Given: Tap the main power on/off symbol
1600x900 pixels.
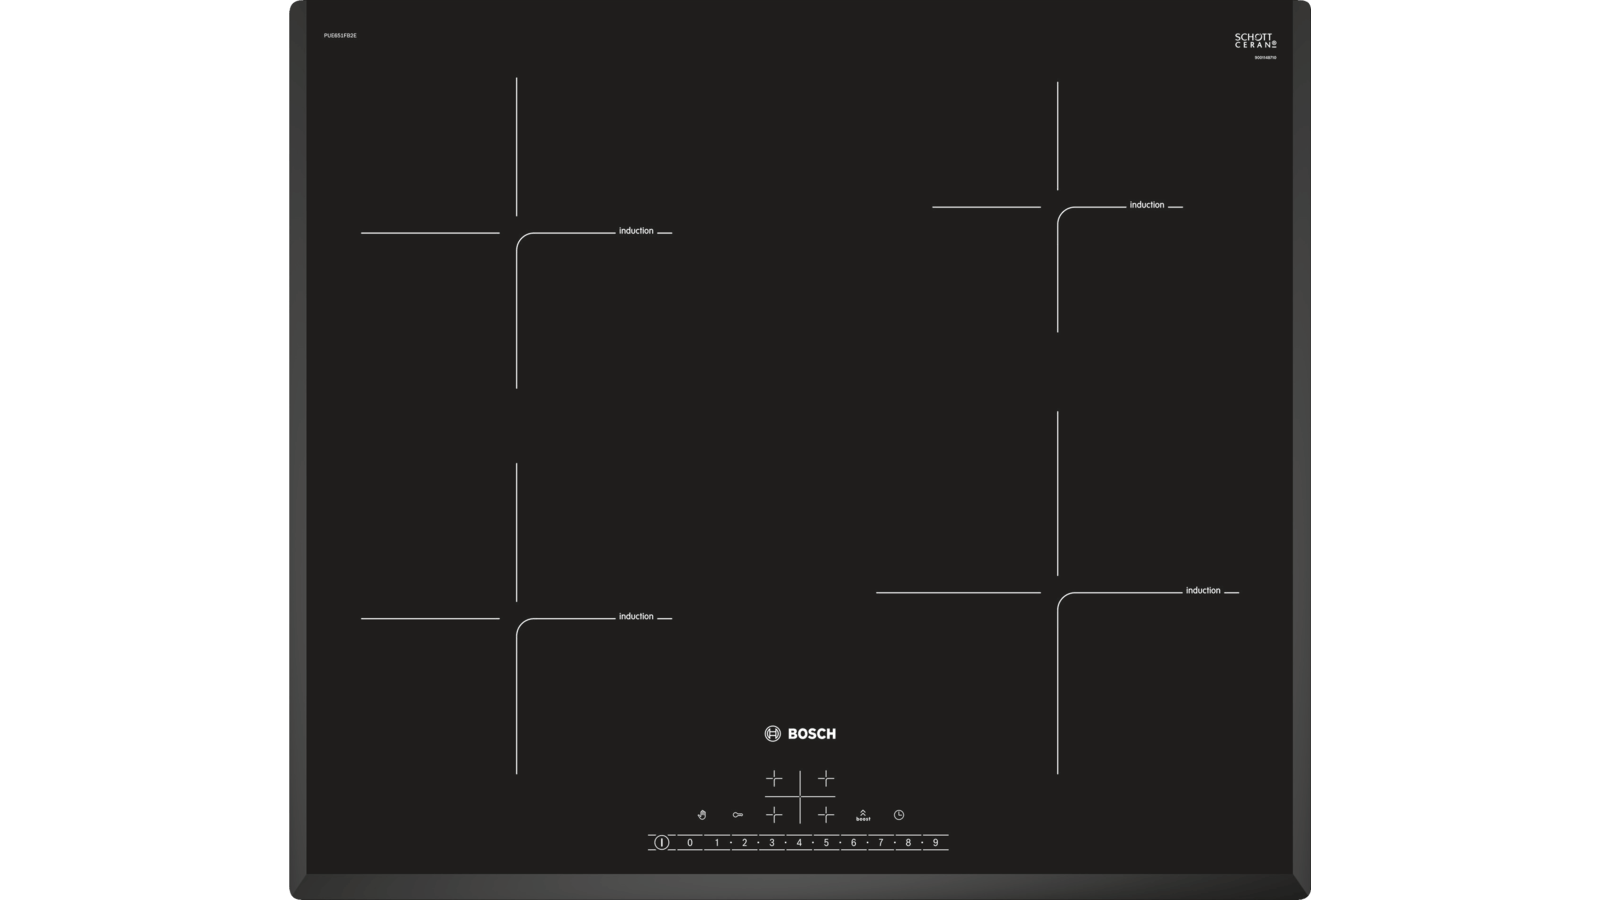Looking at the screenshot, I should click(661, 843).
